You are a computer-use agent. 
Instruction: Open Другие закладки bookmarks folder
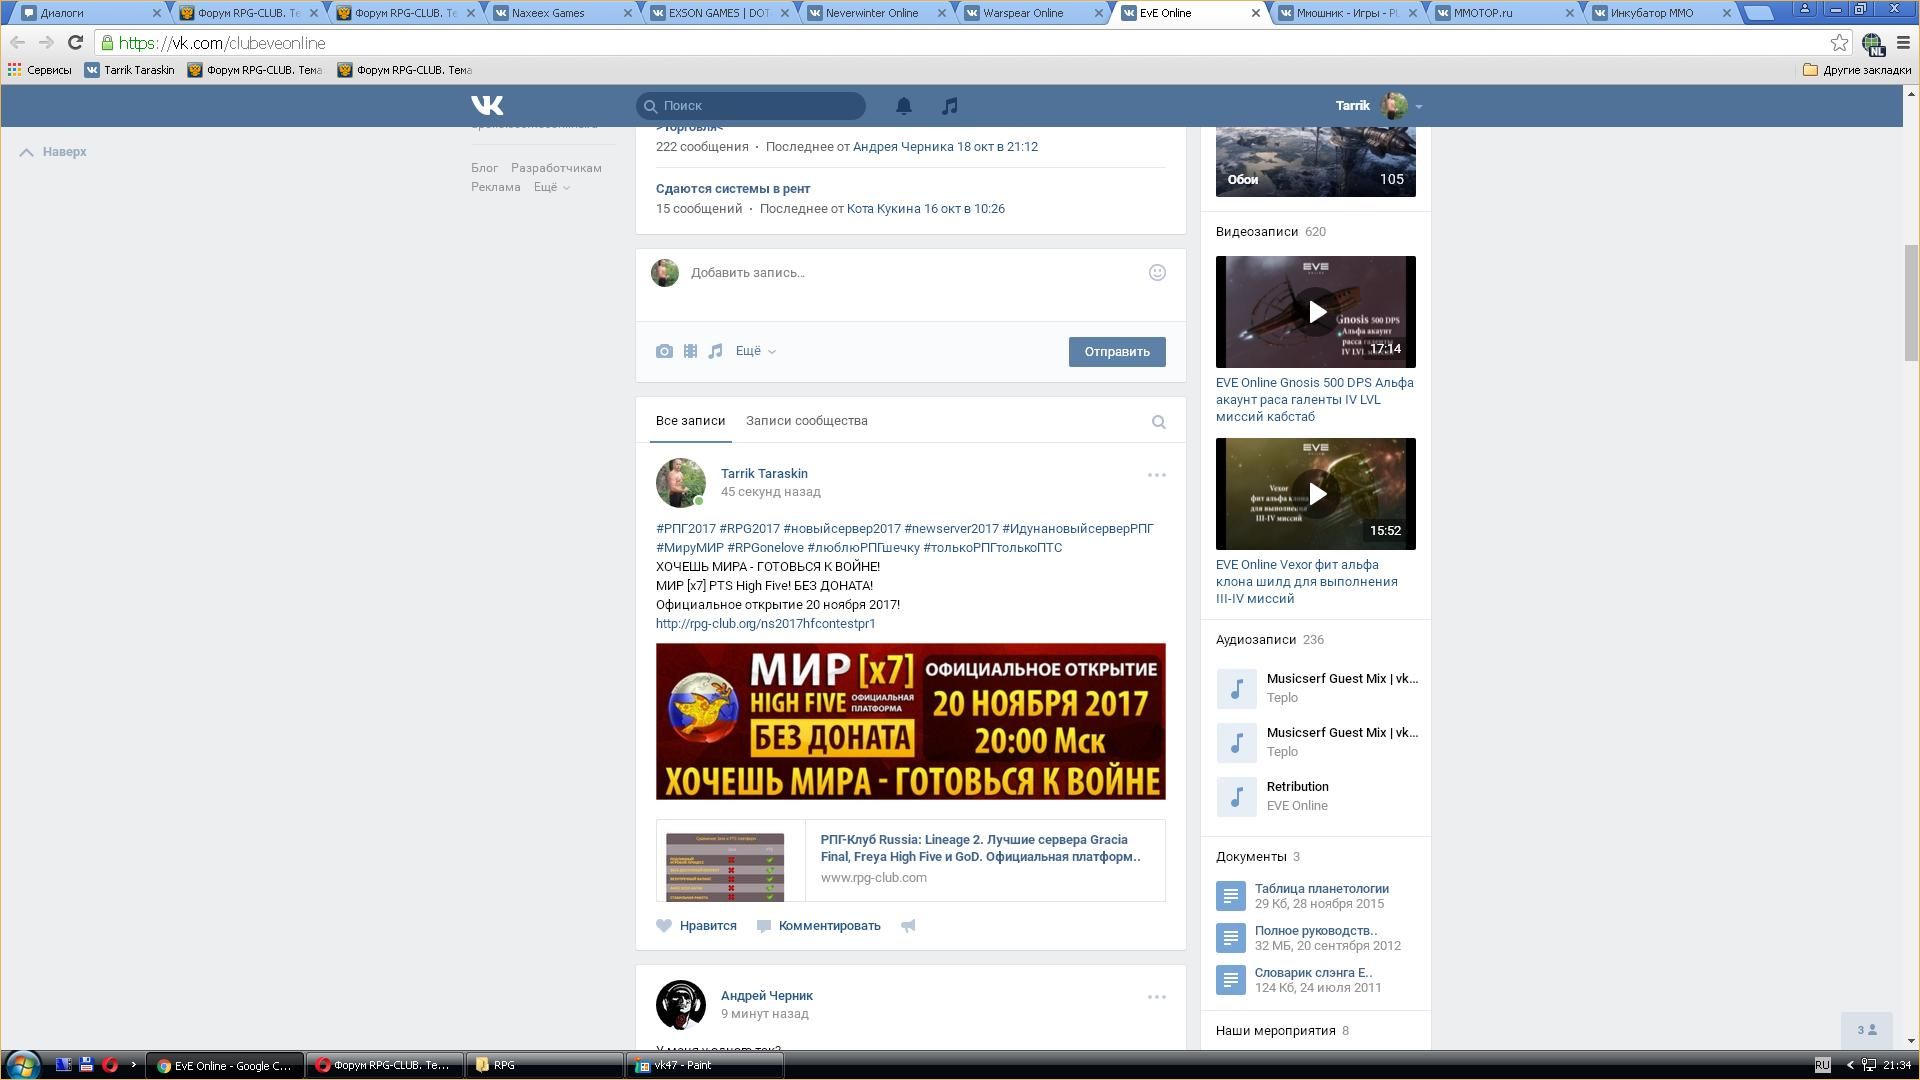(x=1857, y=70)
